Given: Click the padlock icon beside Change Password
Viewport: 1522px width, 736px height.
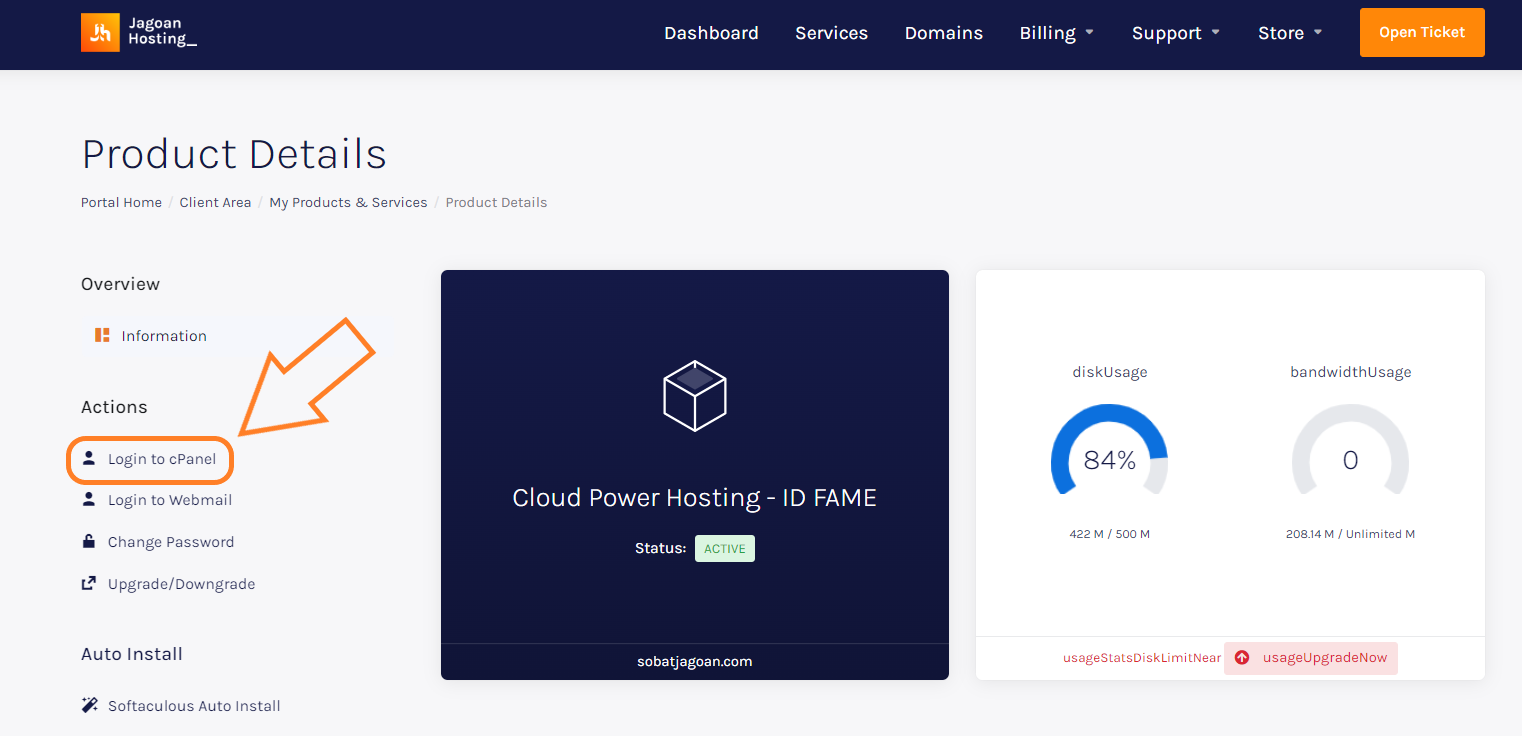Looking at the screenshot, I should 89,541.
